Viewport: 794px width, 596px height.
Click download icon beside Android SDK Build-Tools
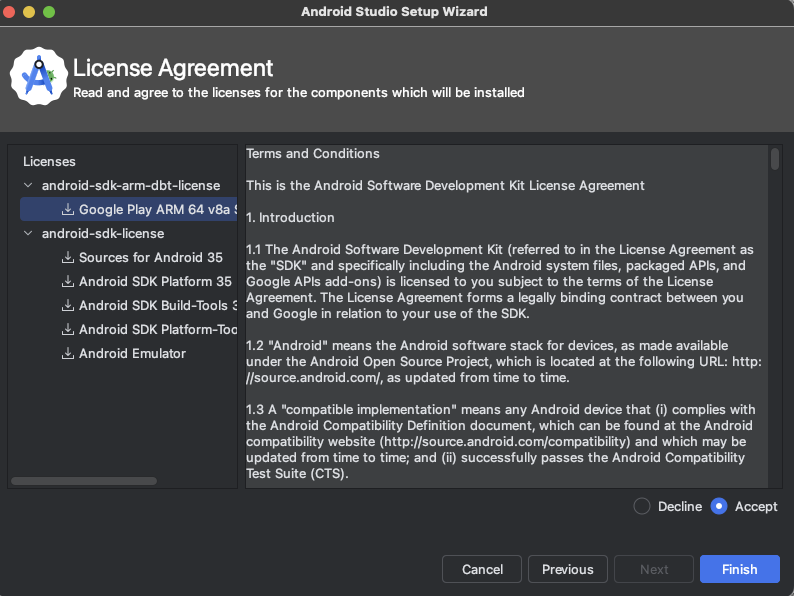pyautogui.click(x=68, y=305)
